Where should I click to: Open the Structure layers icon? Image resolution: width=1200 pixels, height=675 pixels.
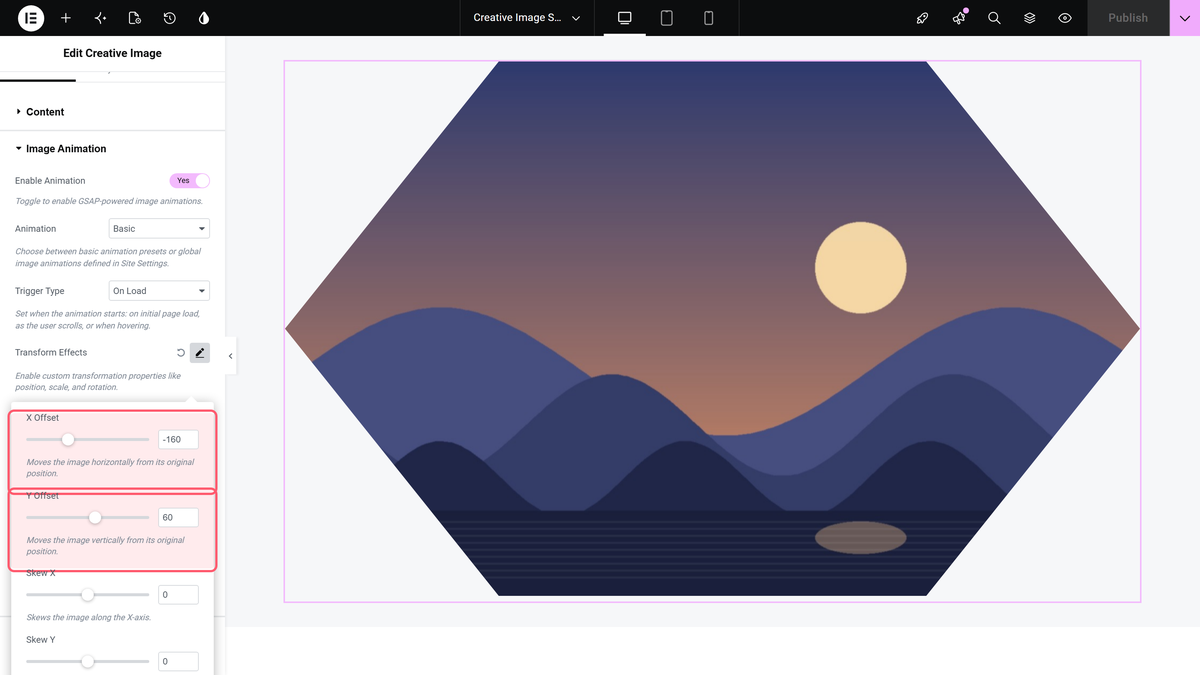coord(1030,18)
